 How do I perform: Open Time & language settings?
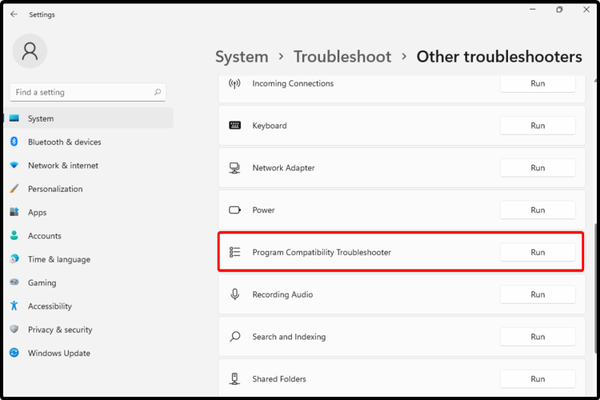point(58,259)
